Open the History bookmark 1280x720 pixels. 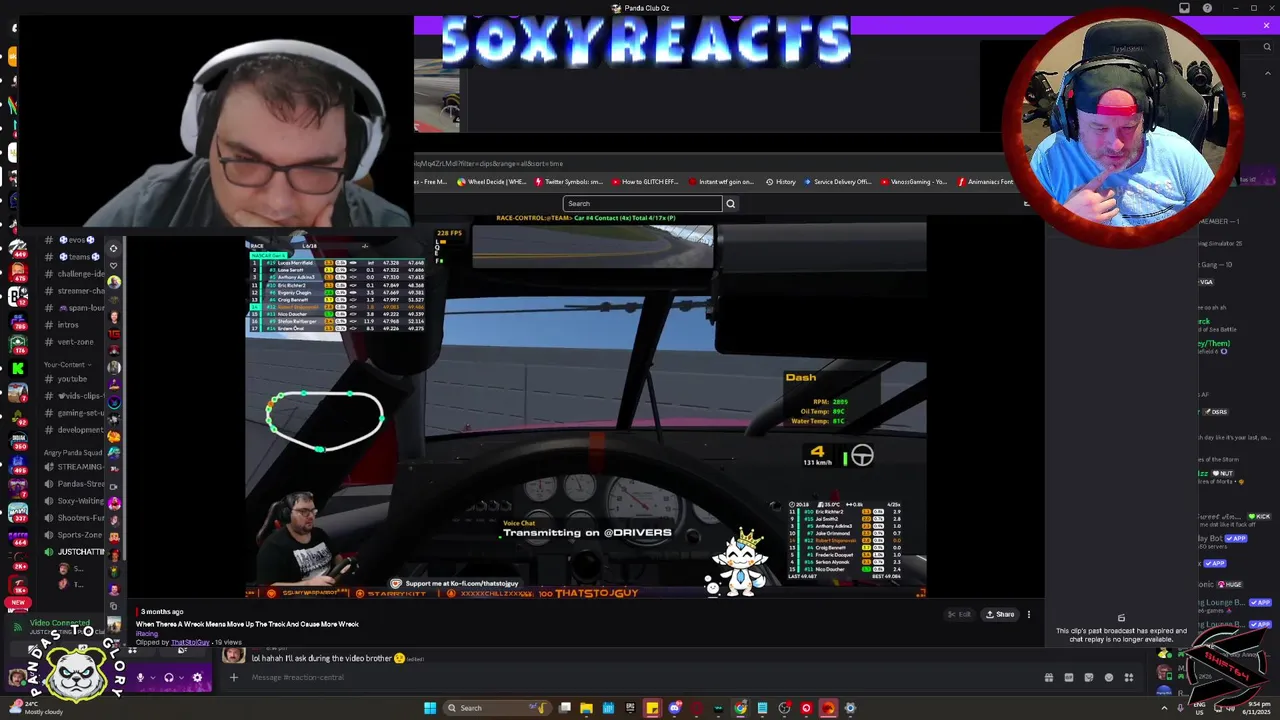(x=781, y=182)
